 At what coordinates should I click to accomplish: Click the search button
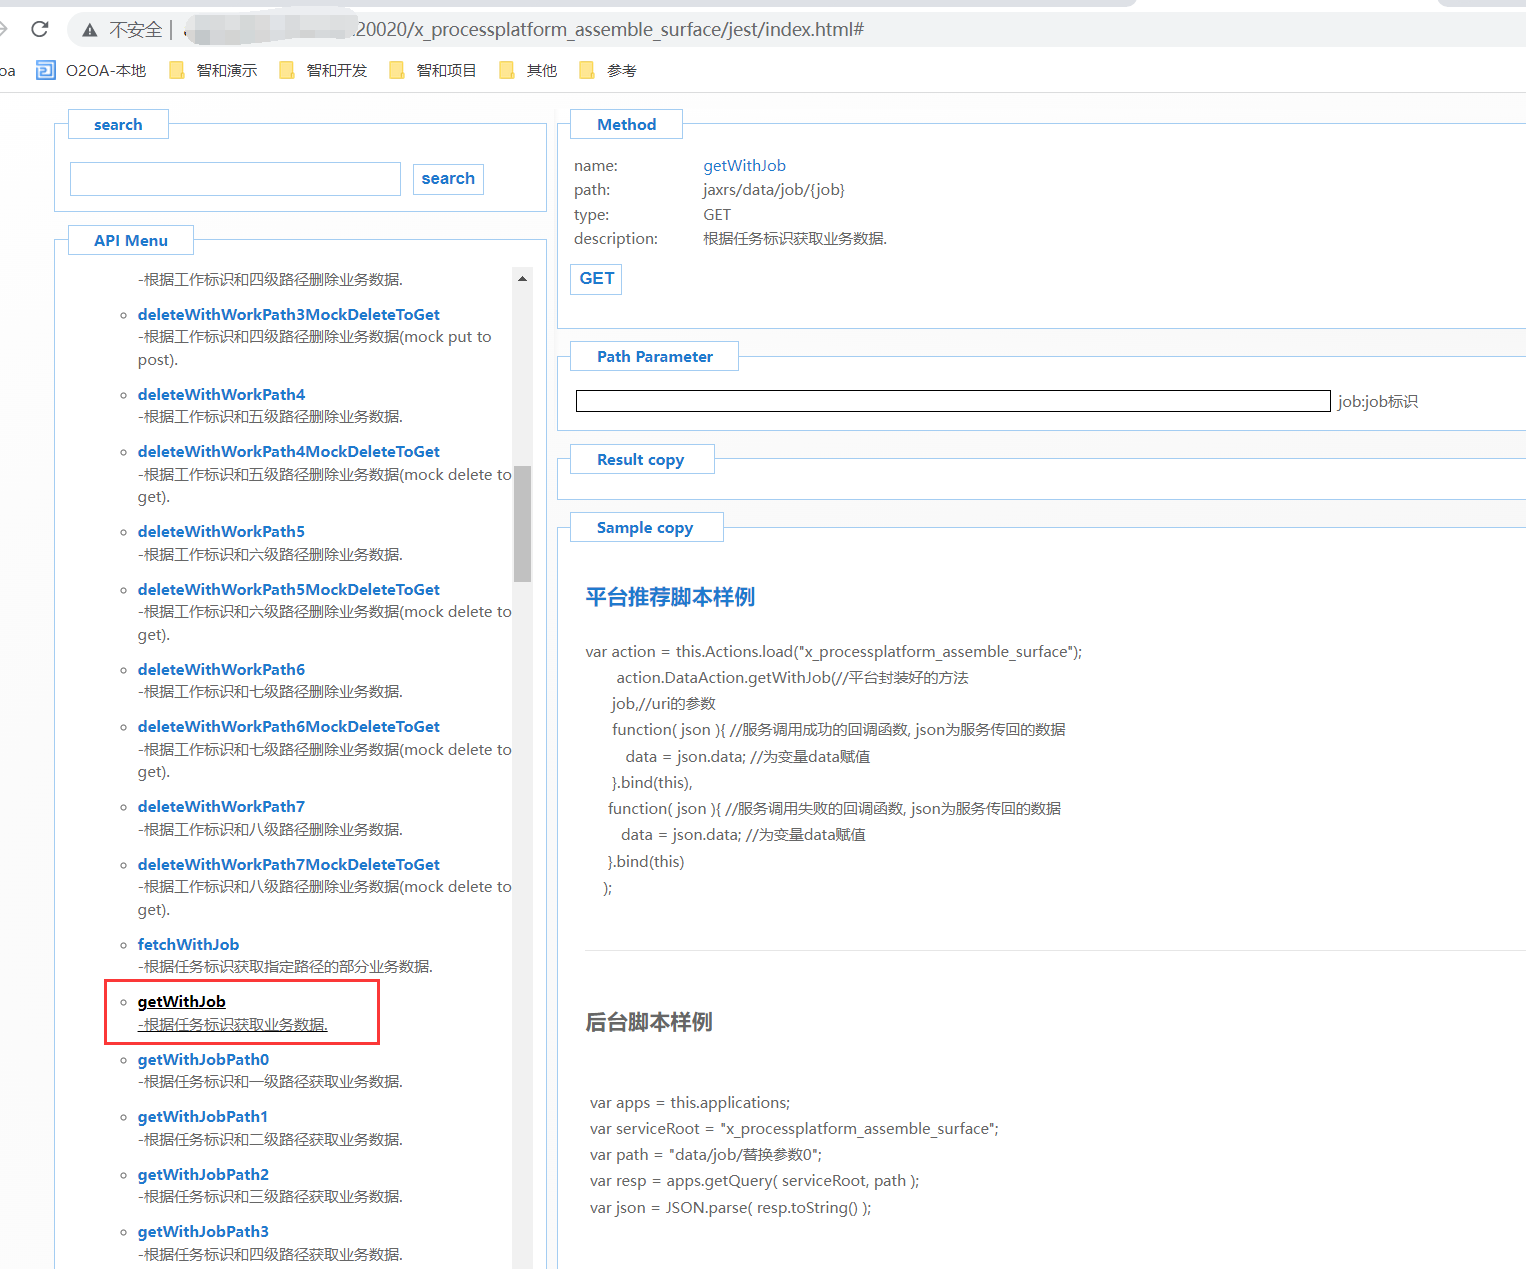click(448, 179)
